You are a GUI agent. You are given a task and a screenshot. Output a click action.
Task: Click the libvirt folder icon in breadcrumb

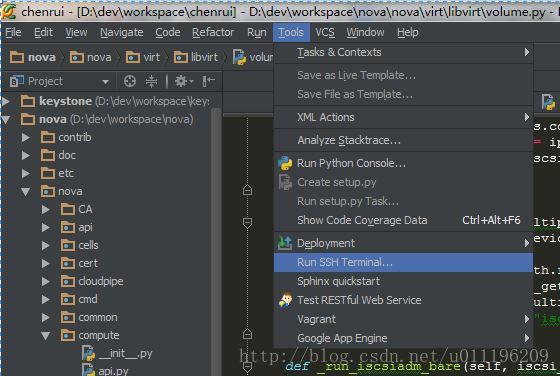pyautogui.click(x=181, y=57)
